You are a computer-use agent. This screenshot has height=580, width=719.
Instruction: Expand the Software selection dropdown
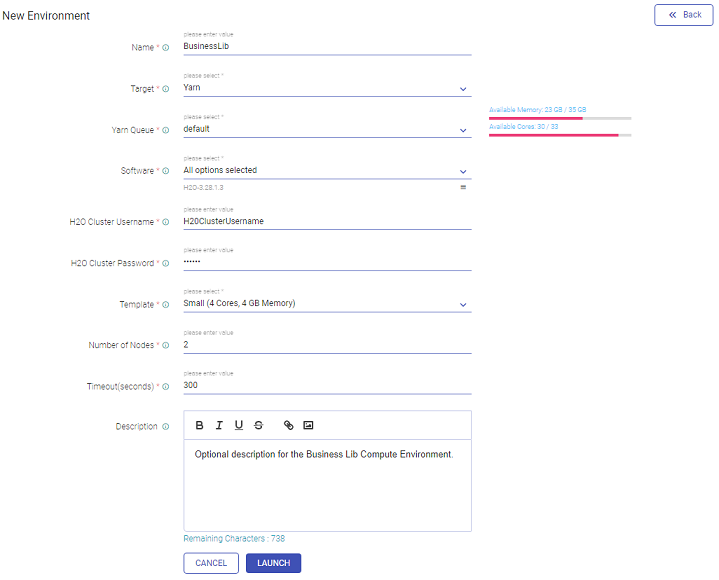click(x=327, y=170)
